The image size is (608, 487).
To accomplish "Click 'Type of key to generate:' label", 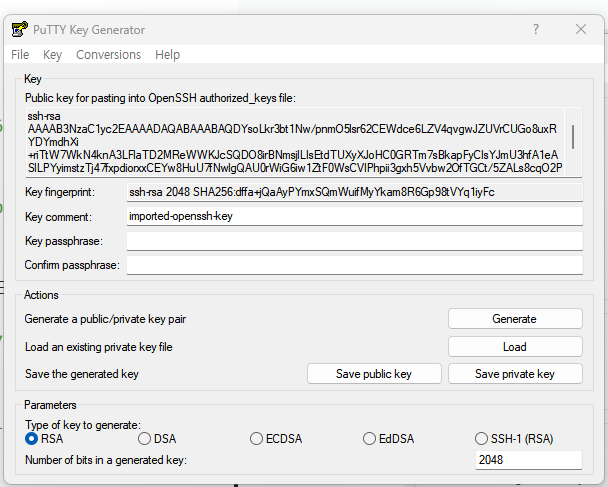I will coord(83,425).
